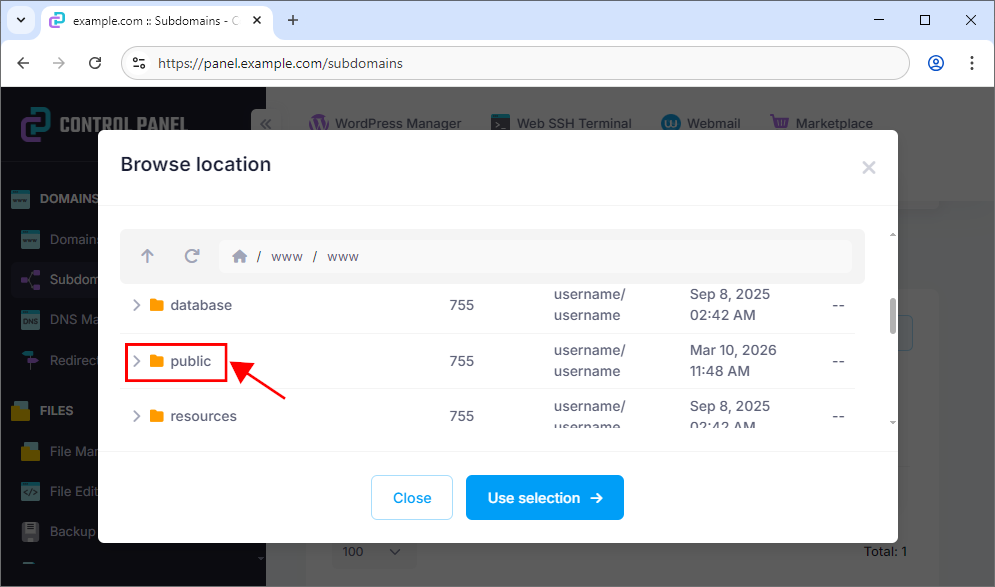This screenshot has width=995, height=587.
Task: Reload the browser page
Action: pos(95,63)
